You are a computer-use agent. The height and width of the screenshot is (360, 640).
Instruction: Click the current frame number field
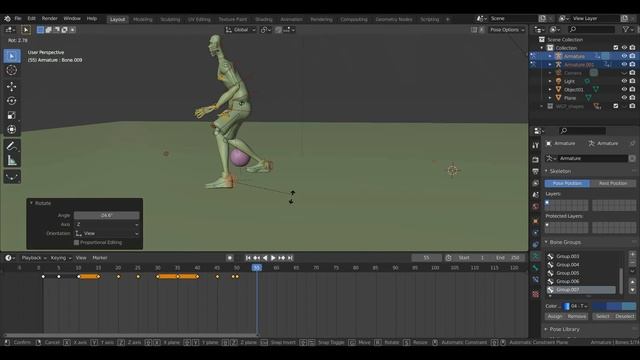pos(426,258)
